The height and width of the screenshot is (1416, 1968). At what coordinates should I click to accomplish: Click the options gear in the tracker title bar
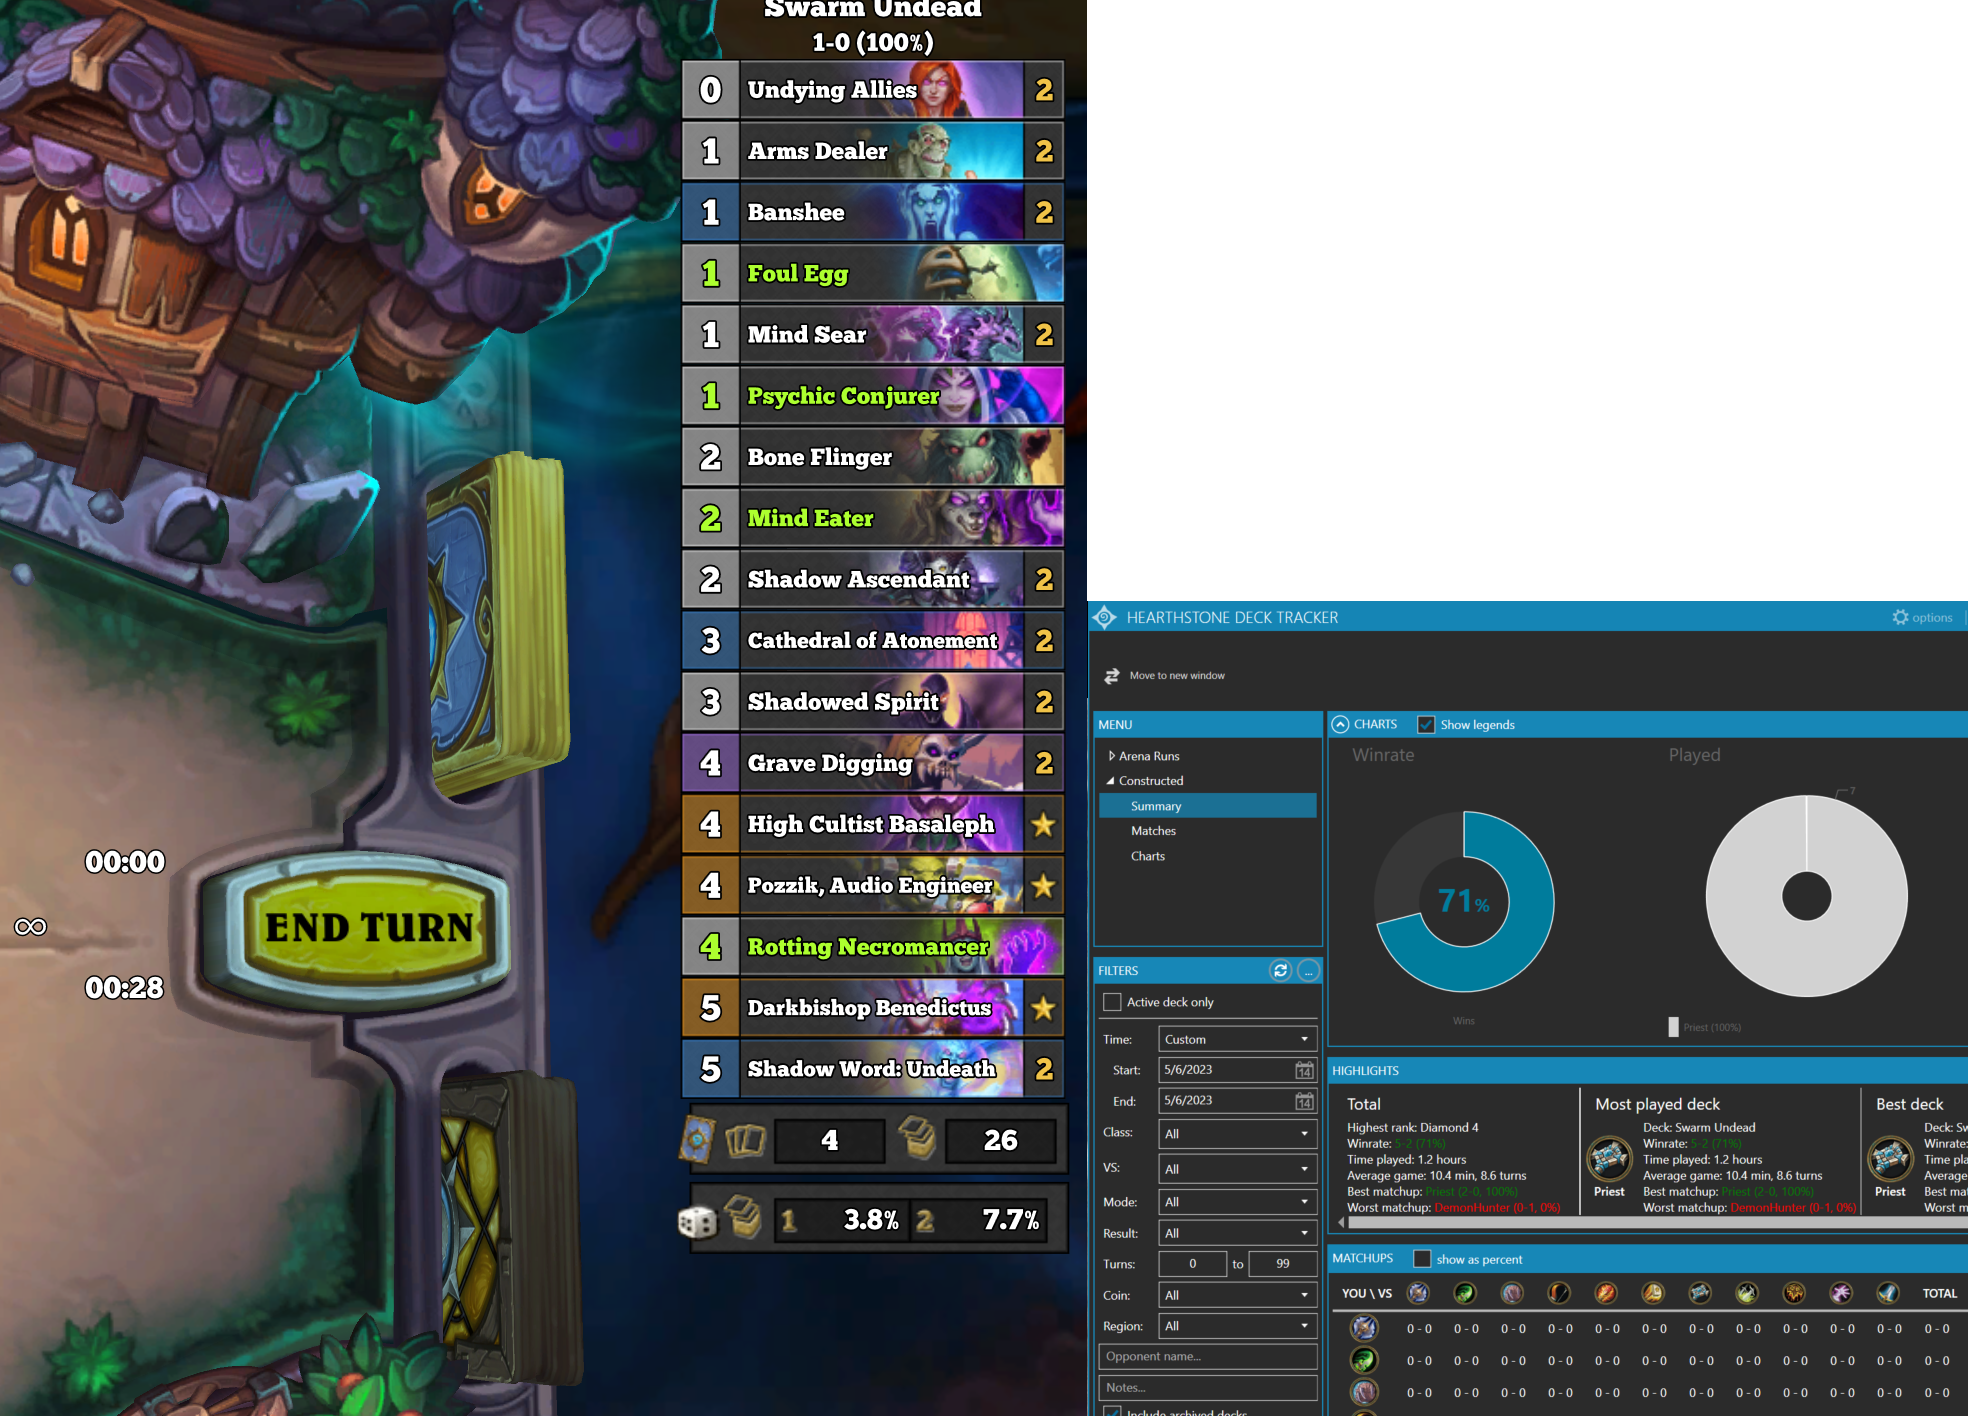click(1901, 617)
